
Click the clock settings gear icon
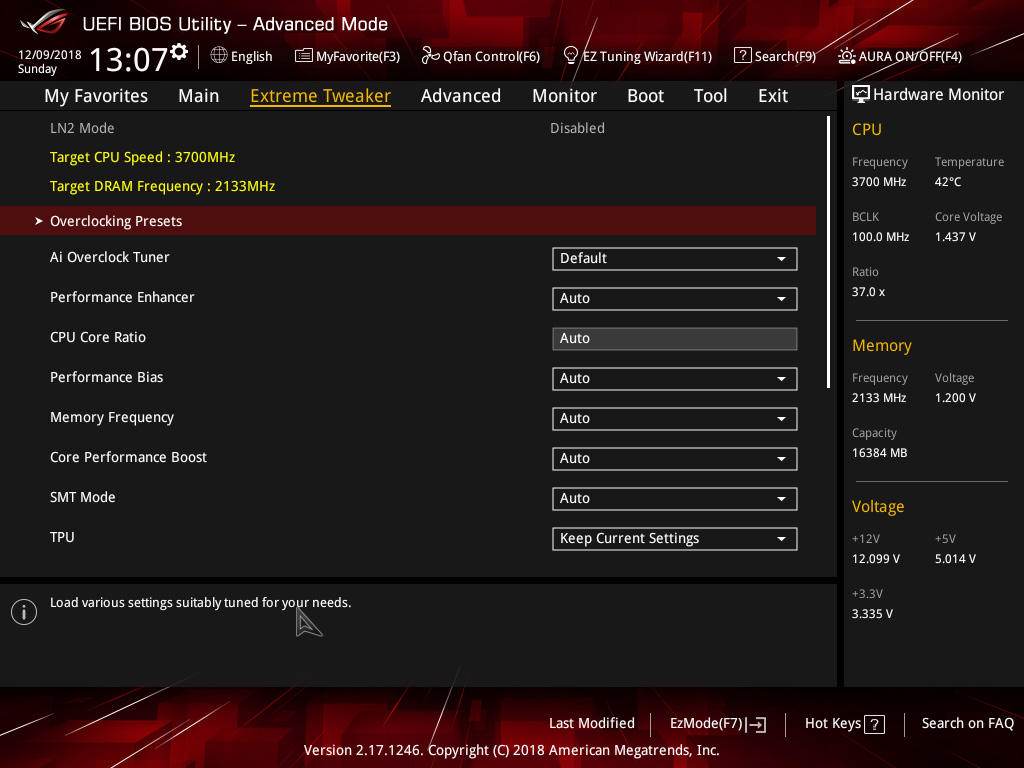pos(179,52)
